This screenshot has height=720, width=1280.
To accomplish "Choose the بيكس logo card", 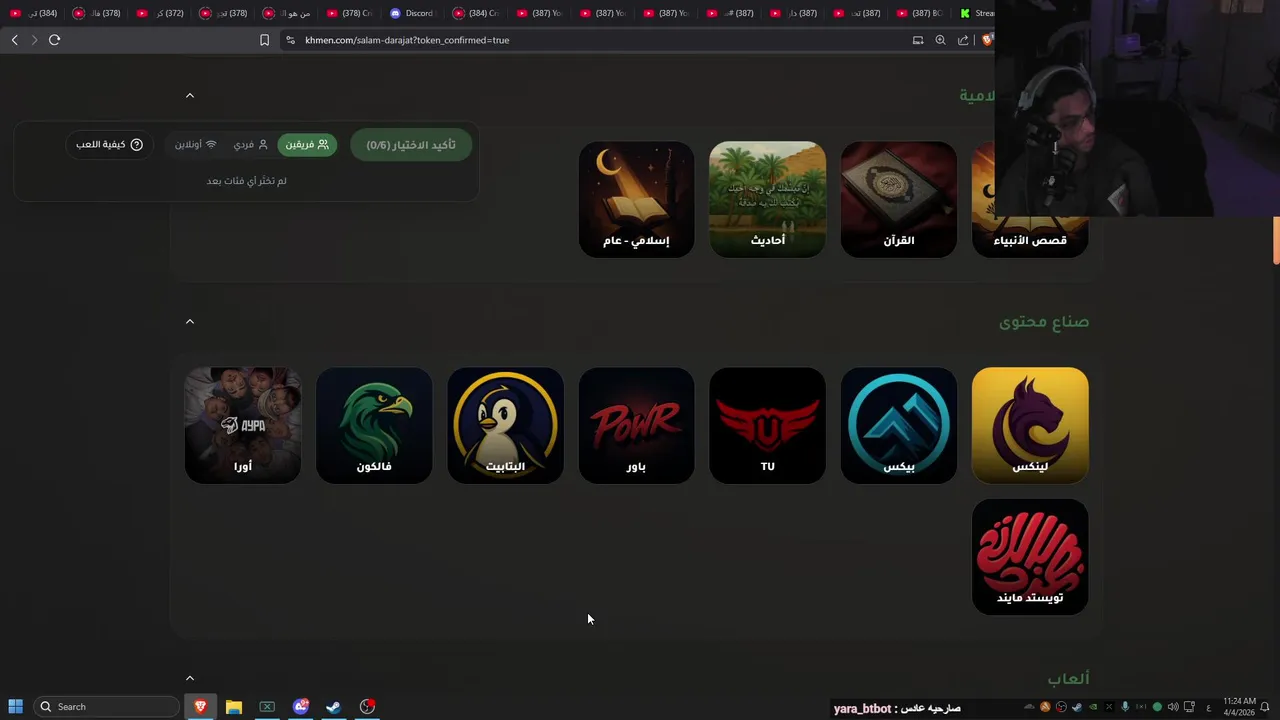I will click(898, 425).
